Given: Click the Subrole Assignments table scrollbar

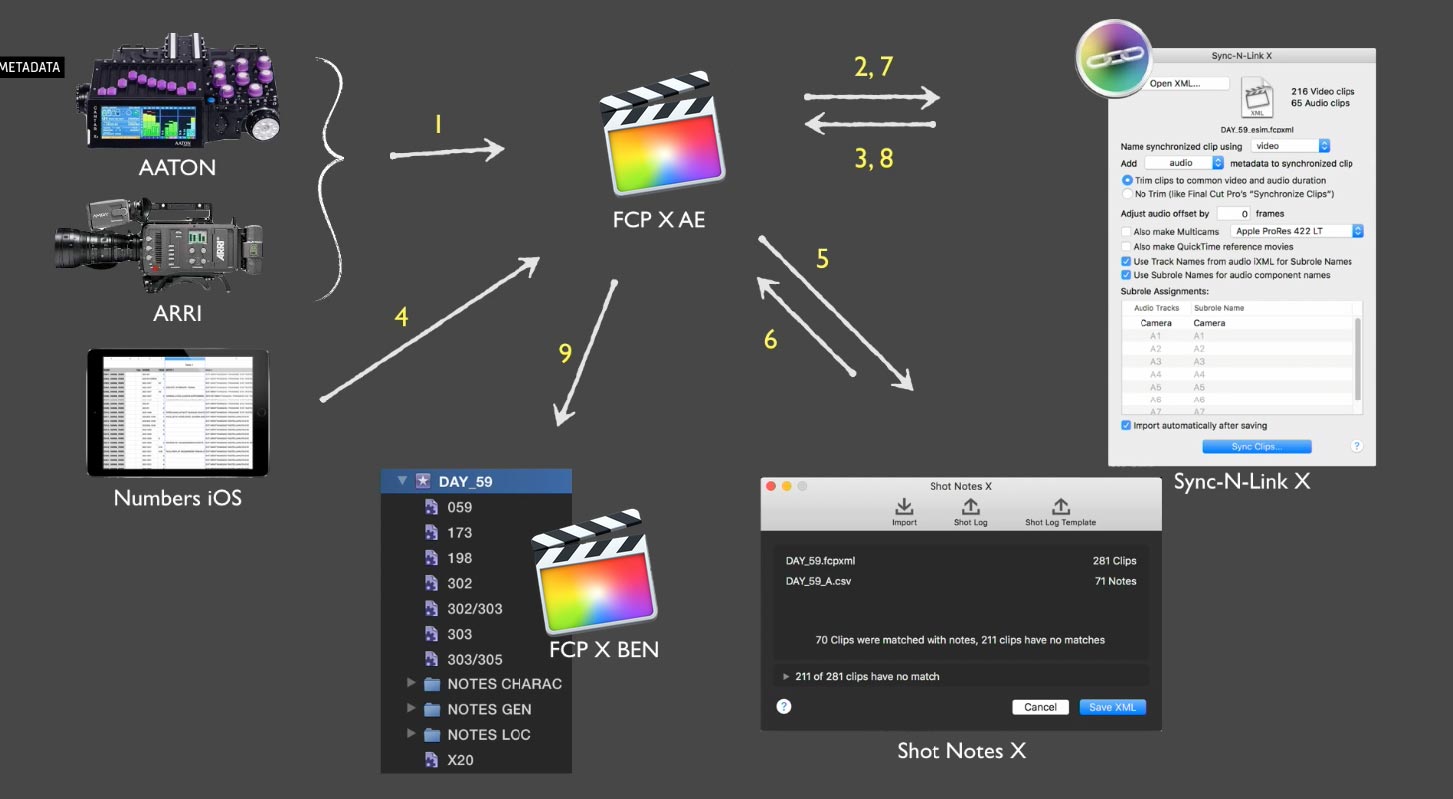Looking at the screenshot, I should [x=1357, y=360].
